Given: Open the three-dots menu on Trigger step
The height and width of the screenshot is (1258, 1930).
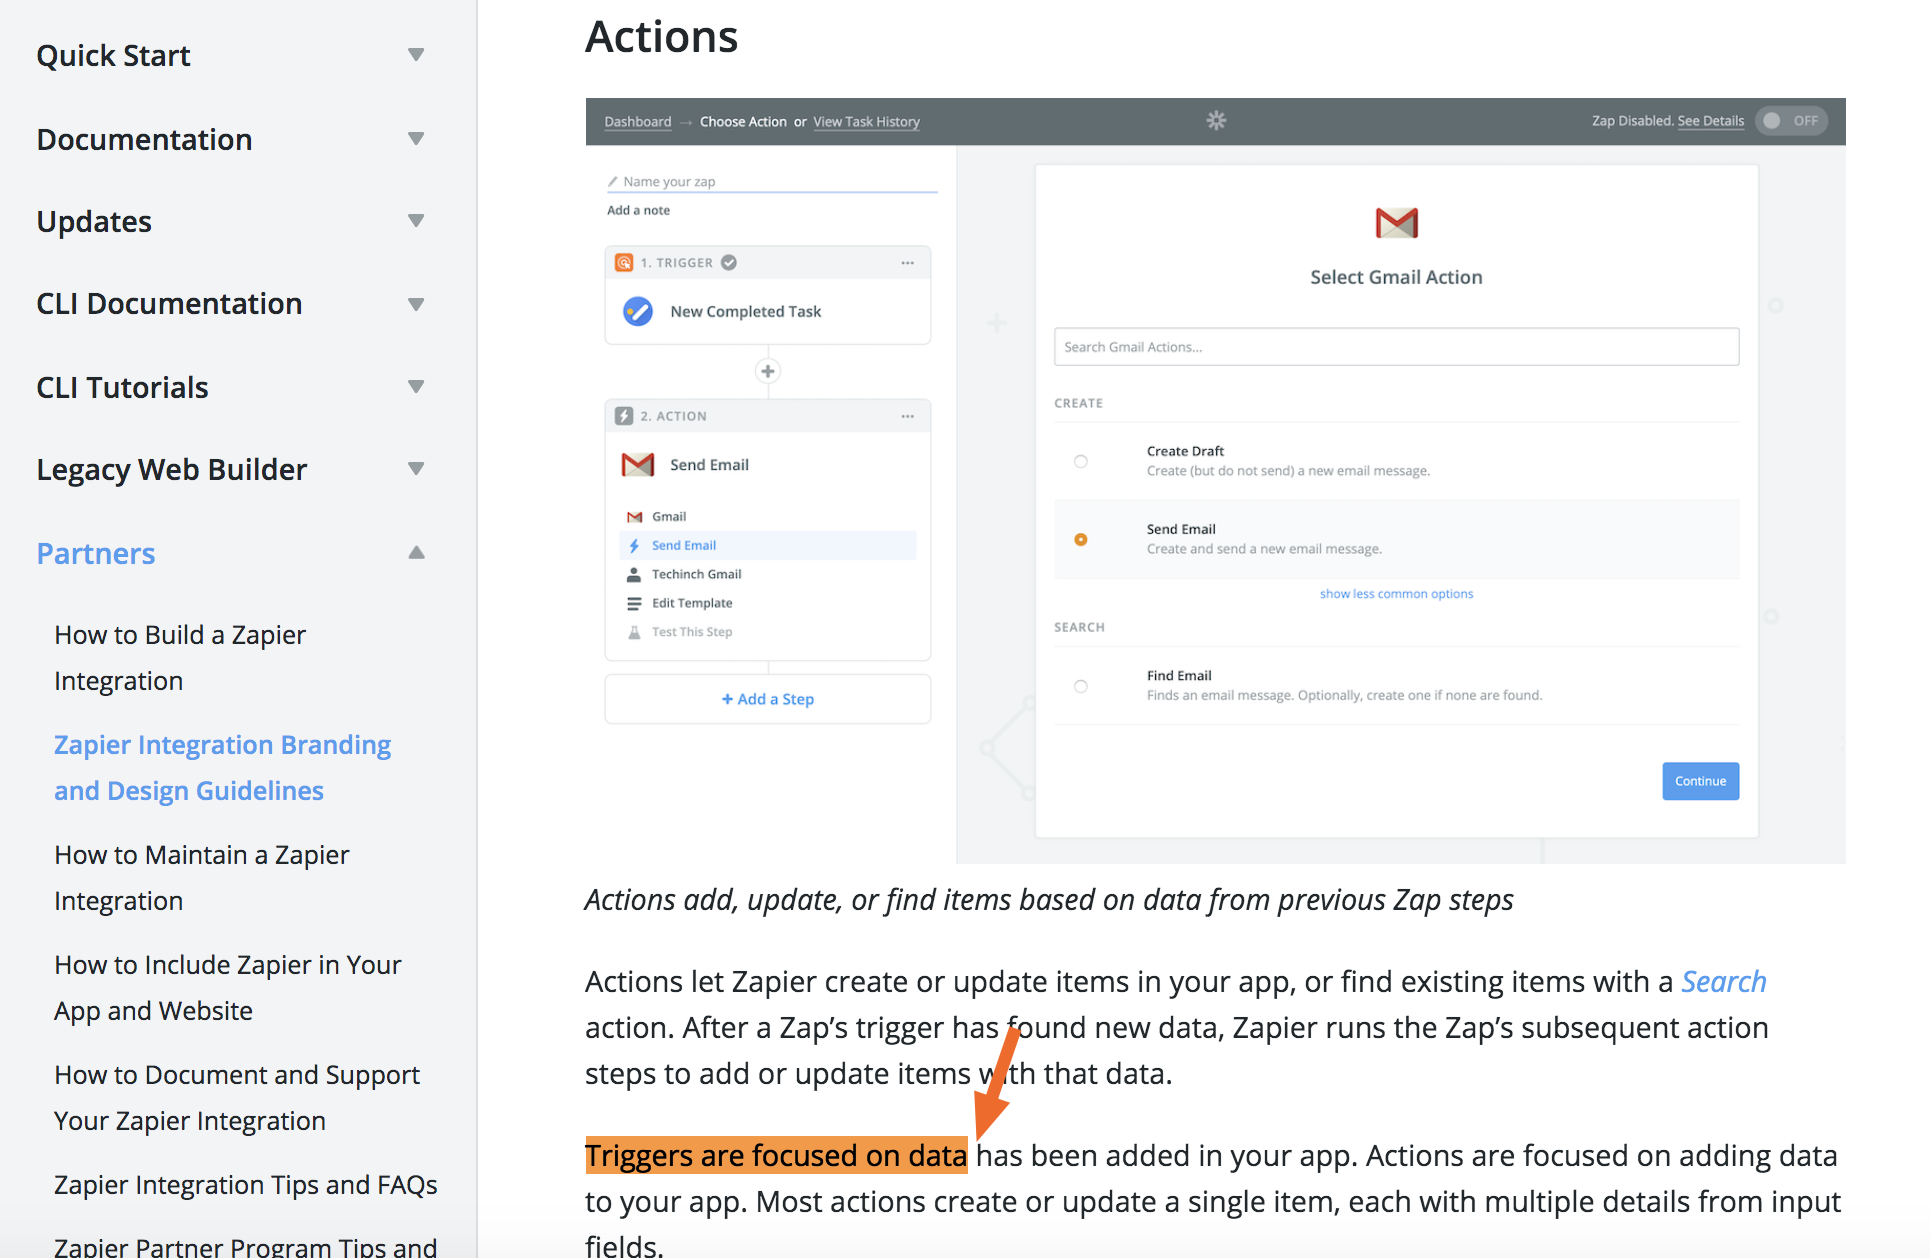Looking at the screenshot, I should pyautogui.click(x=907, y=263).
